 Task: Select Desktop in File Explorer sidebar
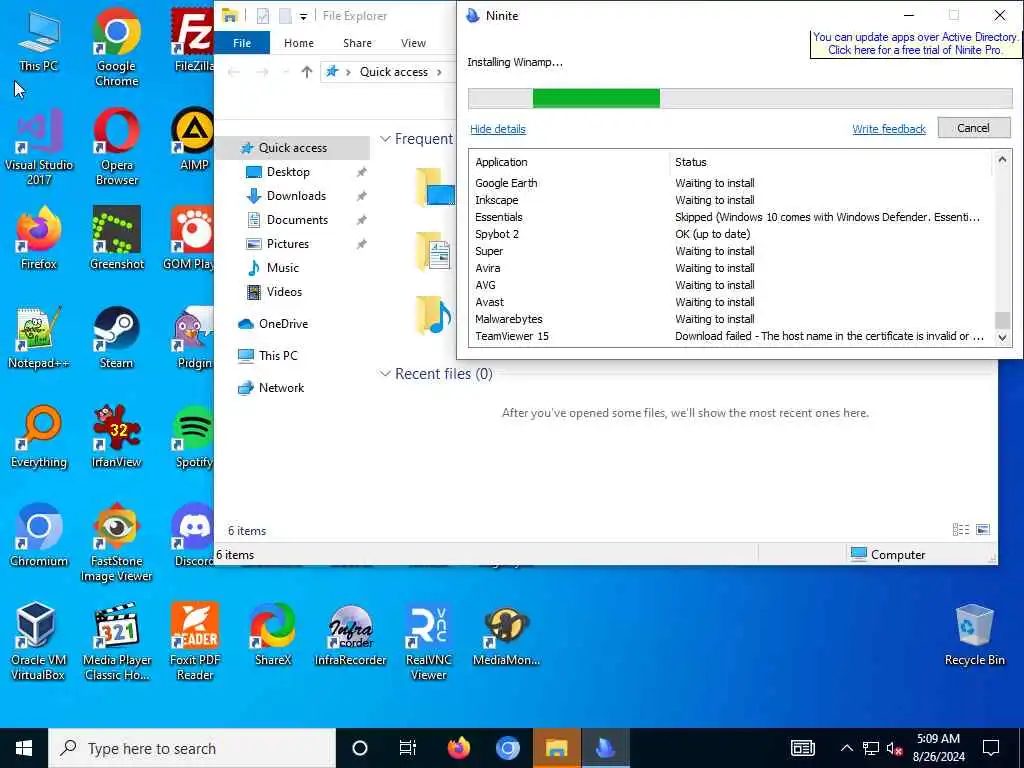288,172
